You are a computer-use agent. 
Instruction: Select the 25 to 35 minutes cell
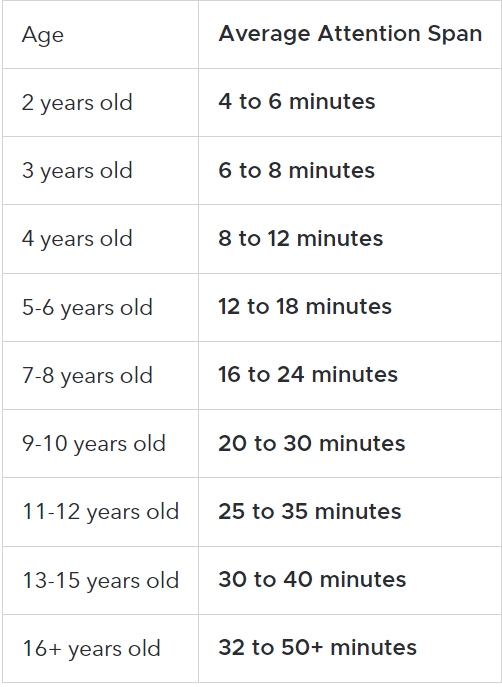coord(310,511)
